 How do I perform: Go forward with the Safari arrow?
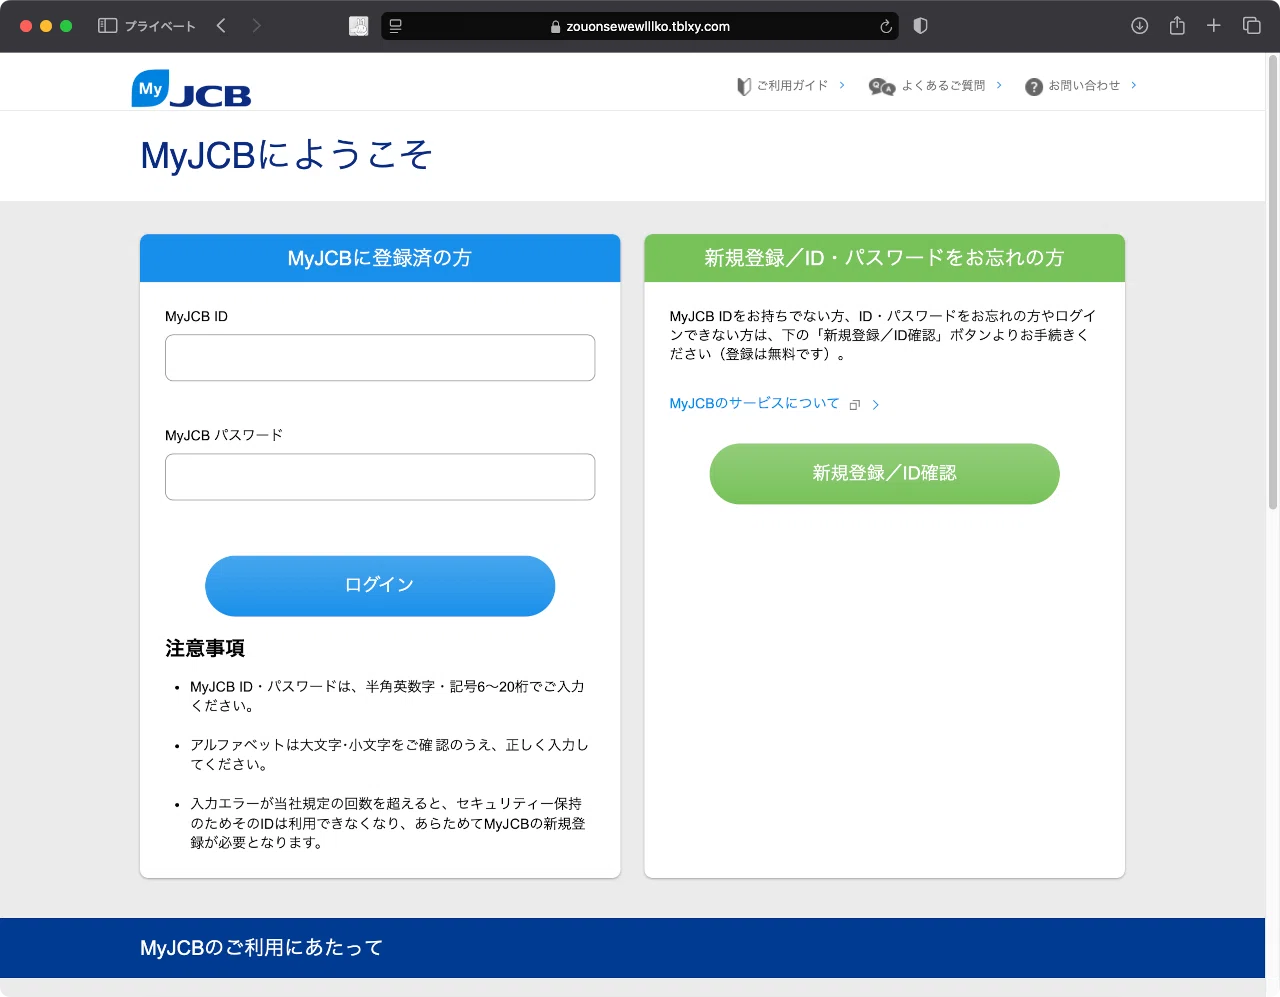tap(257, 26)
